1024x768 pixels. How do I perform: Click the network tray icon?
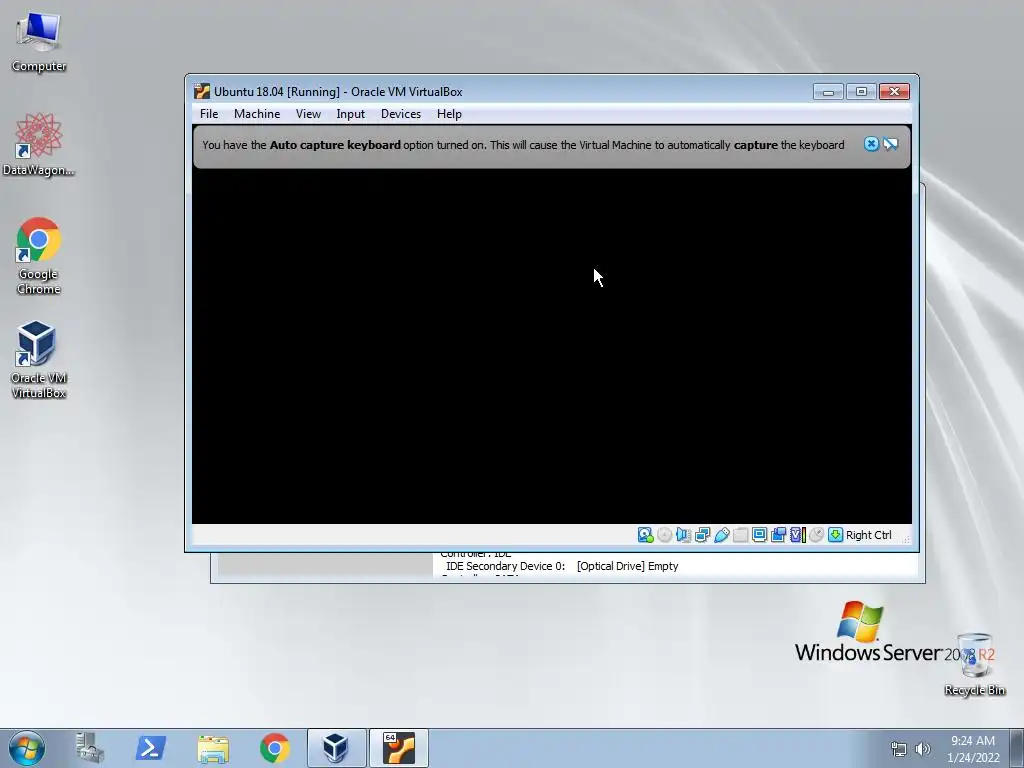pos(899,749)
